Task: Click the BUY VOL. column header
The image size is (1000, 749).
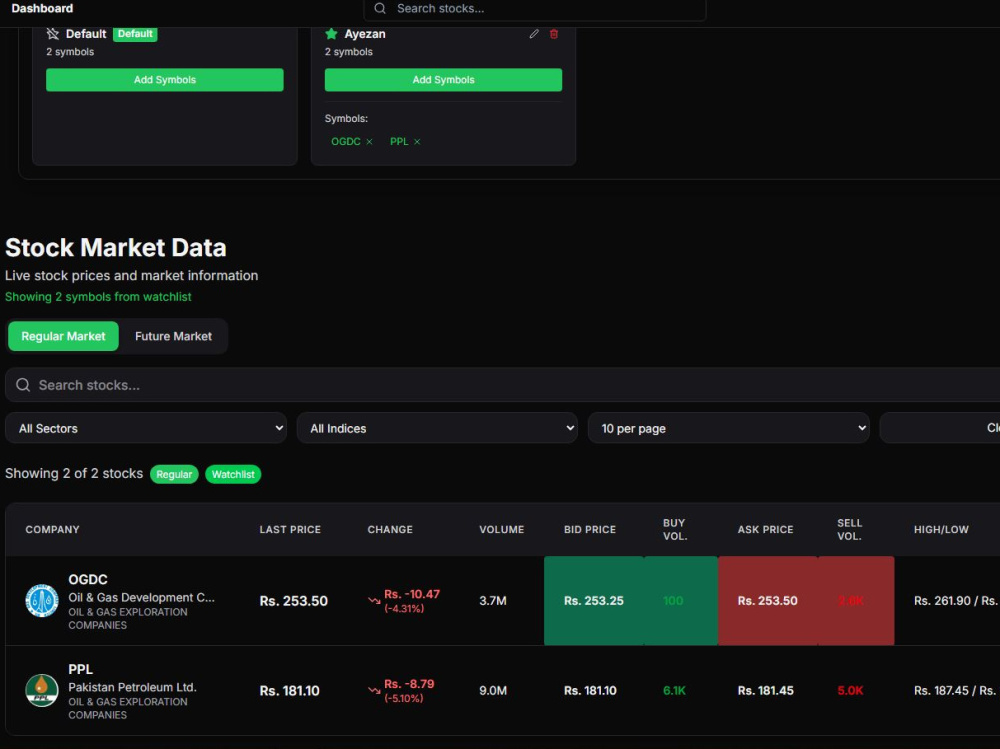Action: point(675,530)
